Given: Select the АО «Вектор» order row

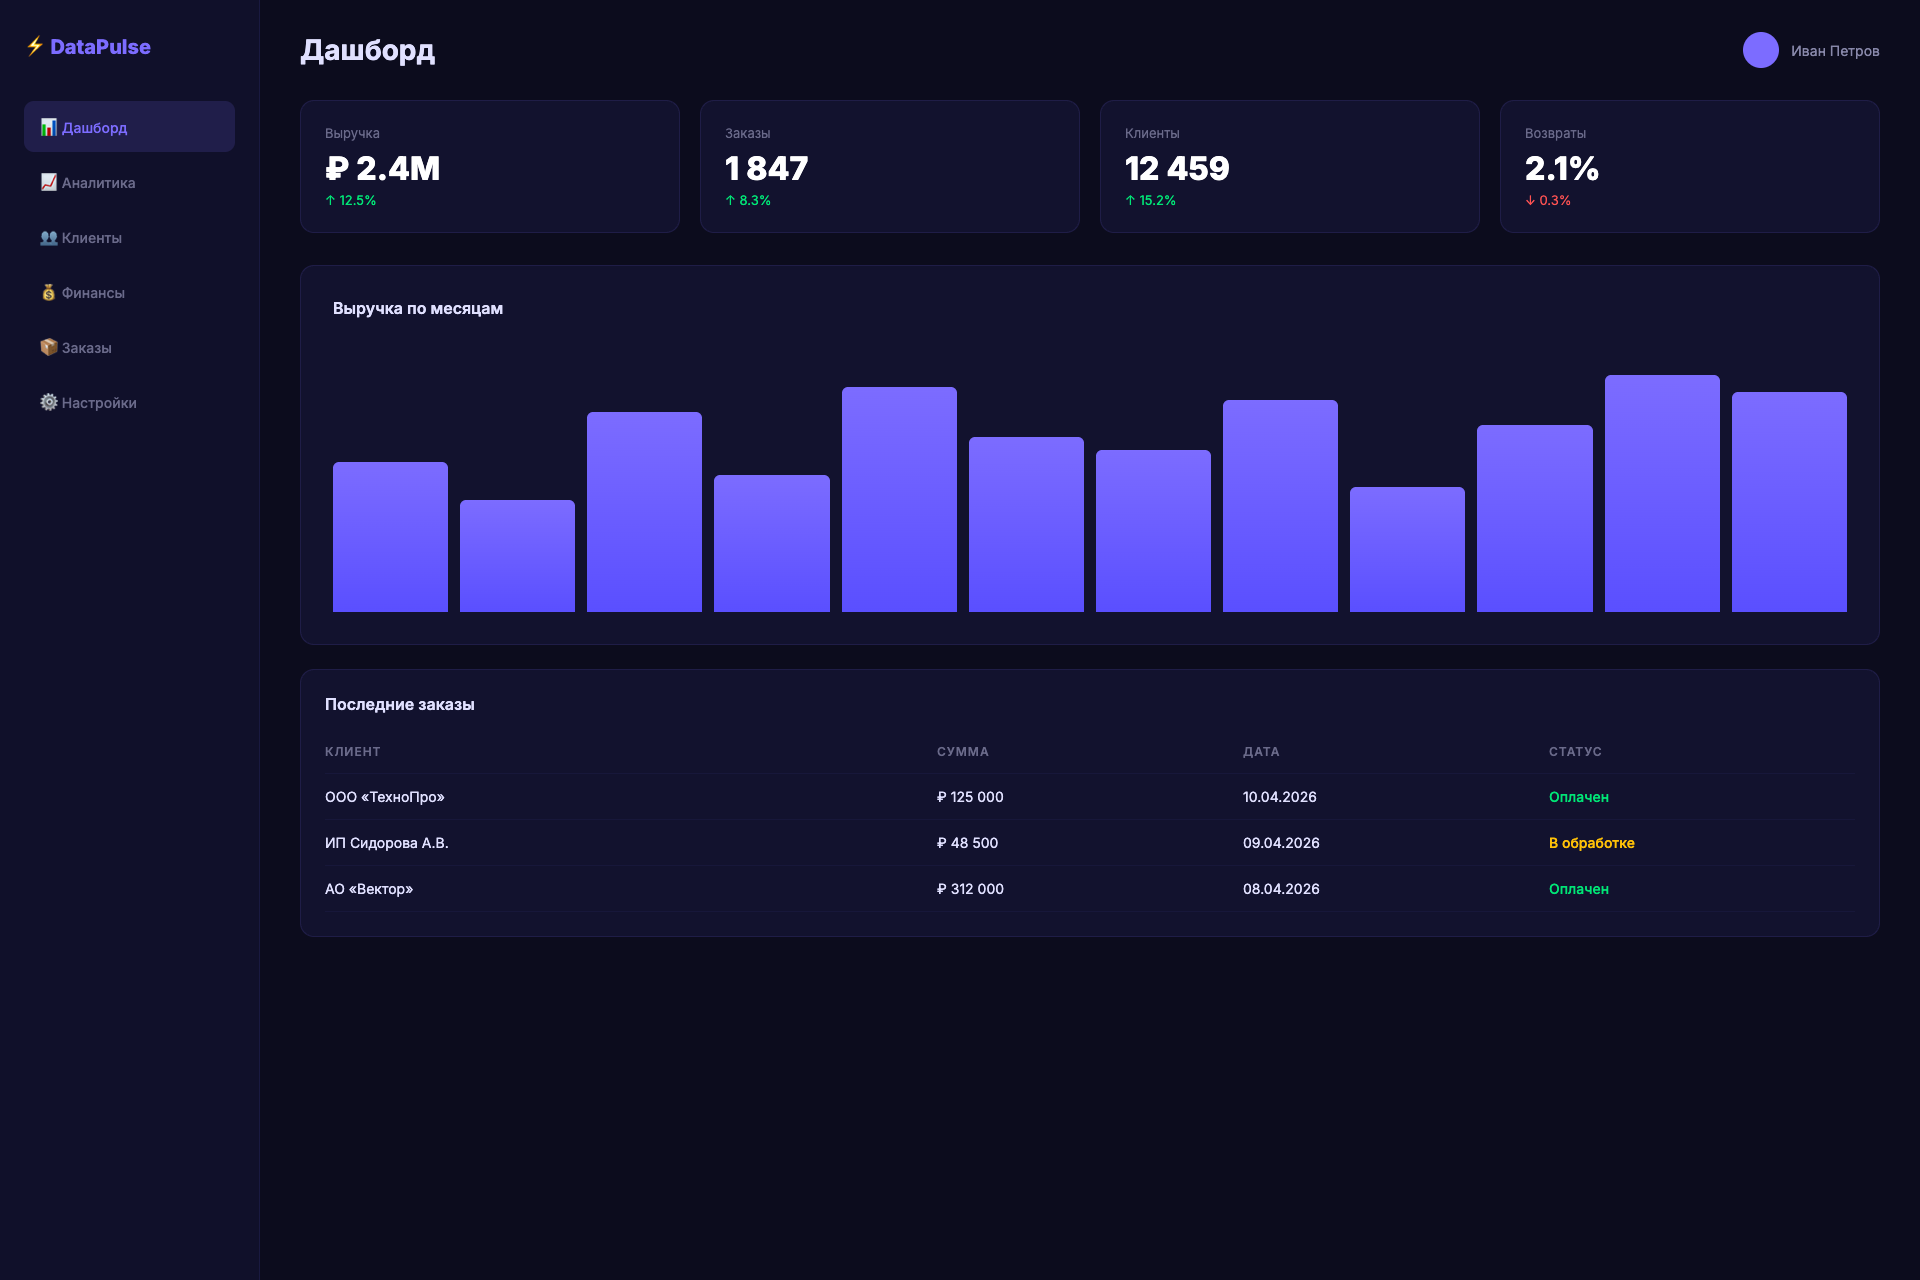Looking at the screenshot, I should (368, 888).
